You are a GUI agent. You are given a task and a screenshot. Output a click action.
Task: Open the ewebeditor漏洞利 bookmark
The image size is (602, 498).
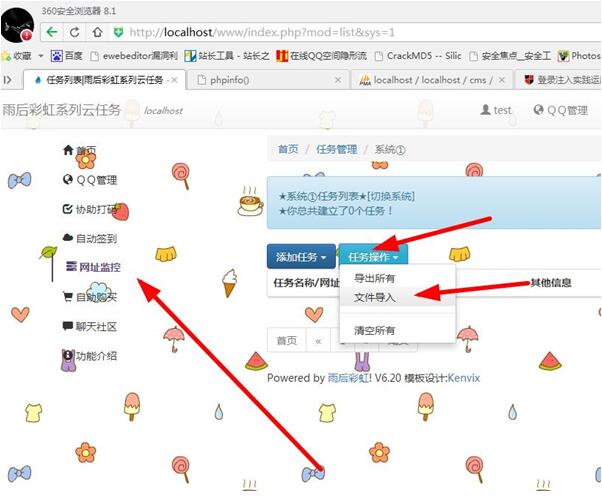point(134,56)
